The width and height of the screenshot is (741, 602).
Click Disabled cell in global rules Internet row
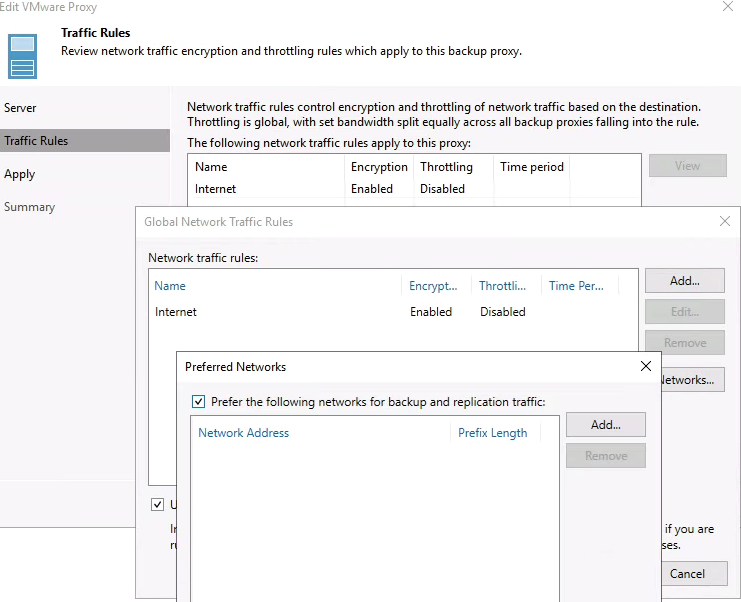(503, 312)
